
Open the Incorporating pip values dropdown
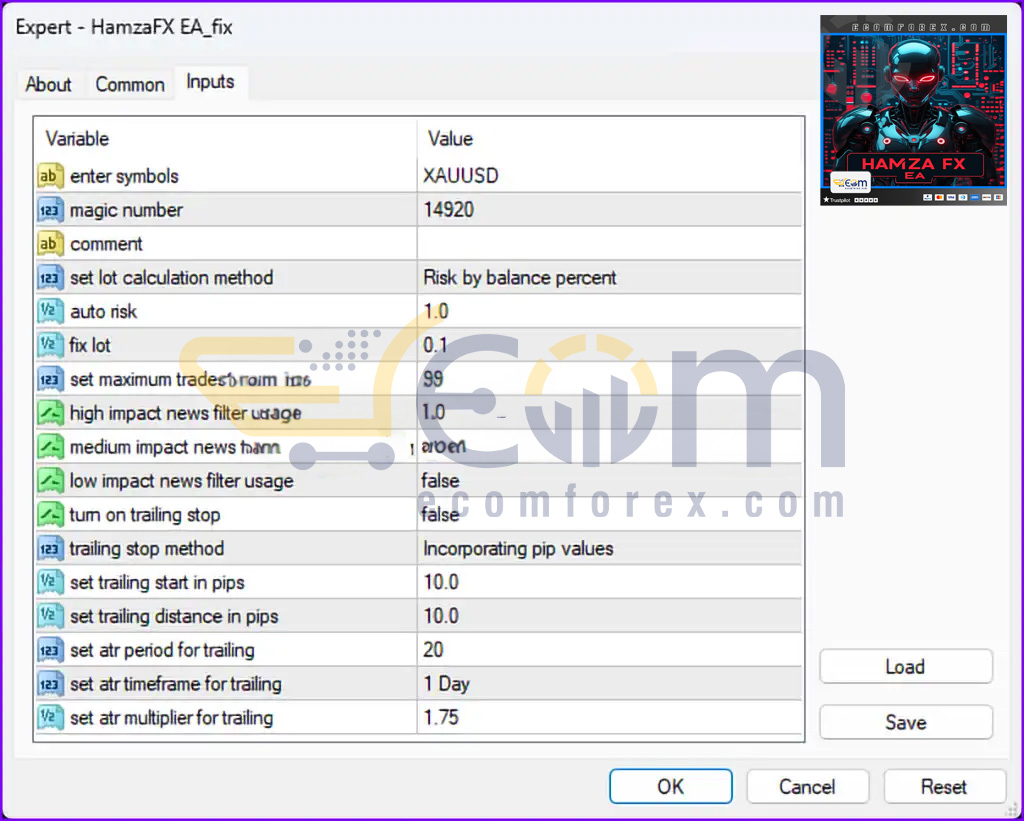pyautogui.click(x=609, y=549)
